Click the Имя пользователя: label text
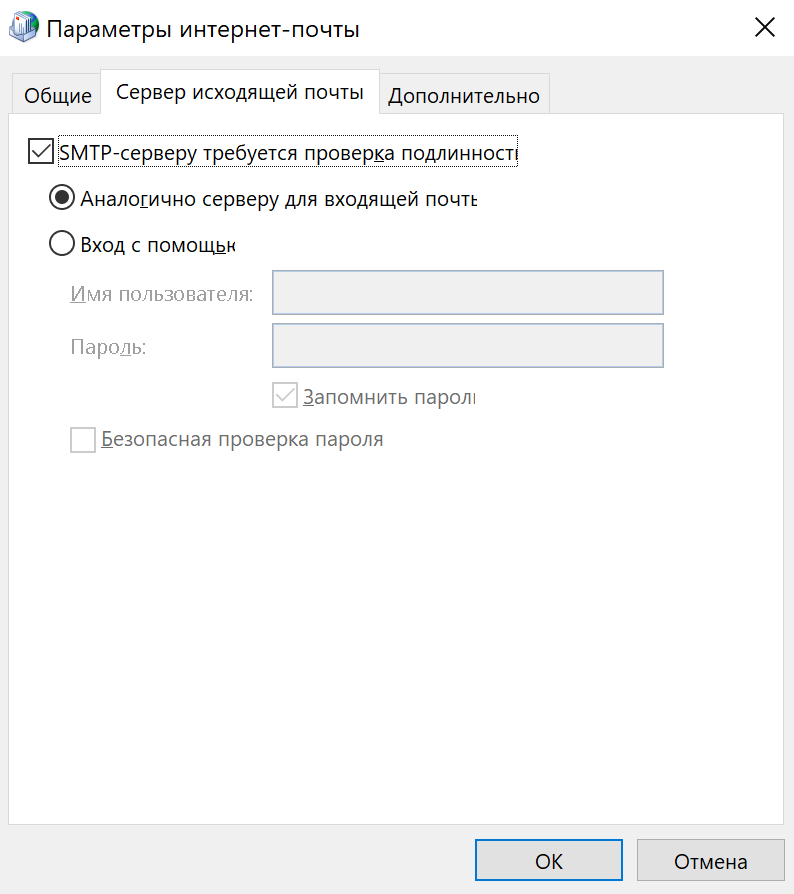 pos(162,294)
